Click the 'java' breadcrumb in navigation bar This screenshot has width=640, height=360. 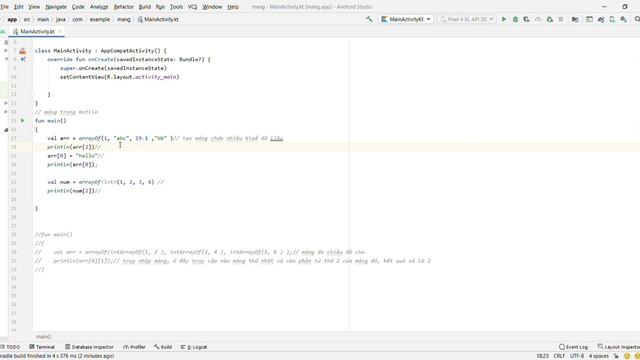coord(60,19)
